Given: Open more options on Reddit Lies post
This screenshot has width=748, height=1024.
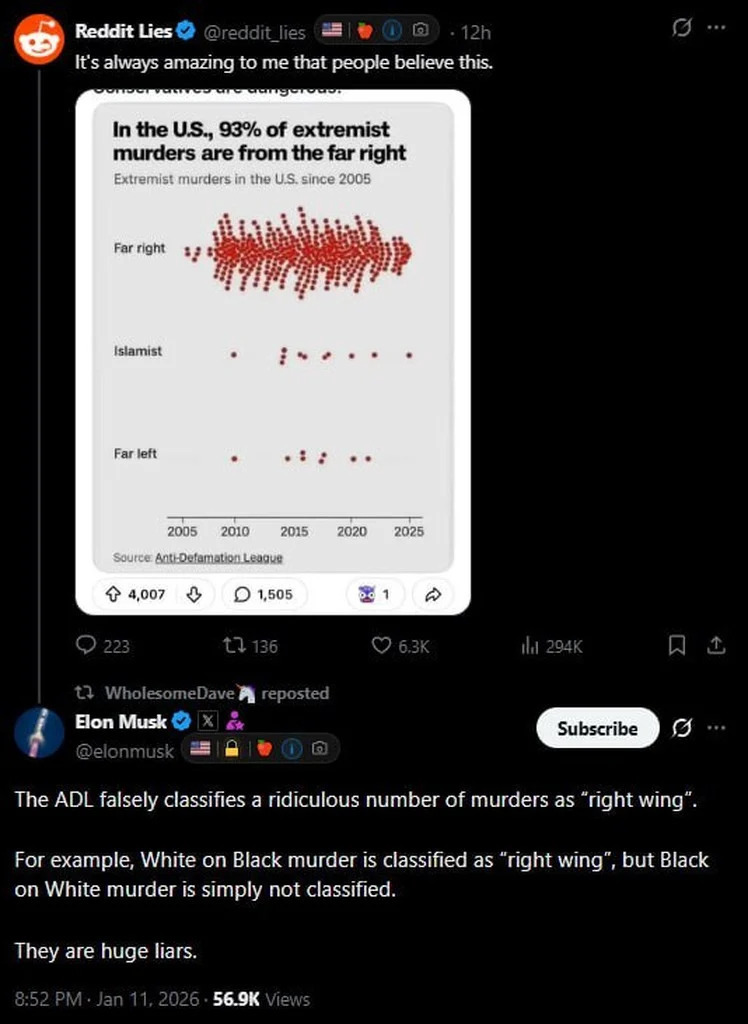Looking at the screenshot, I should [716, 27].
